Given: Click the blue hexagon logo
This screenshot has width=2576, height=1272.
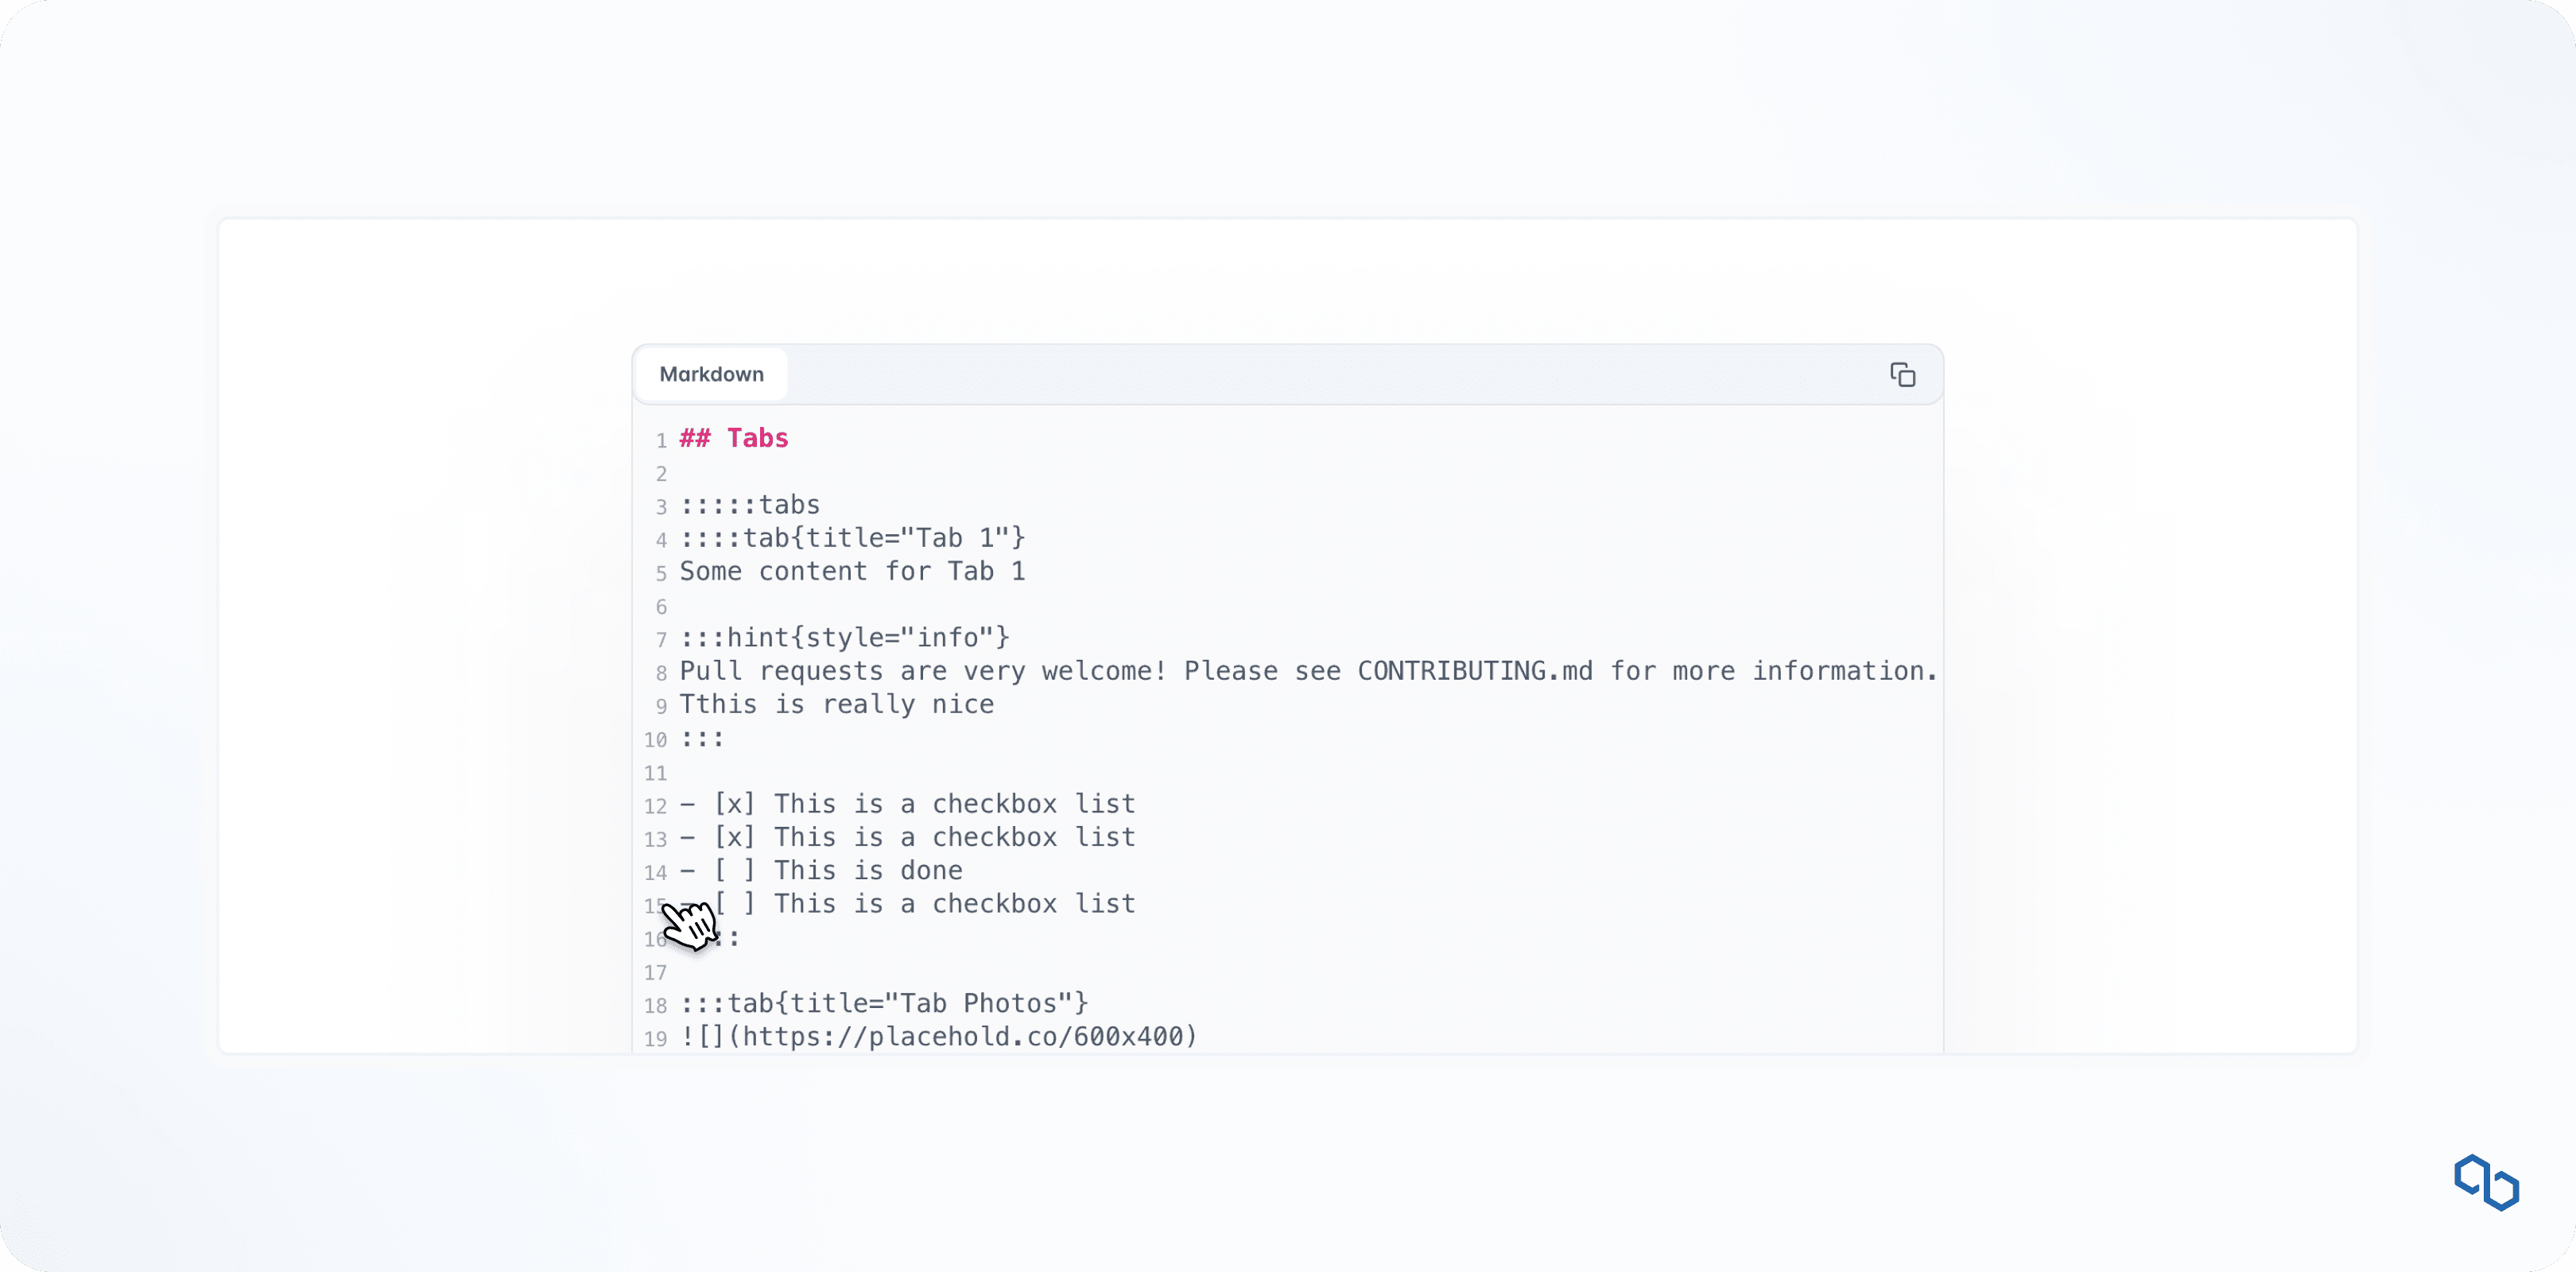Looking at the screenshot, I should (x=2486, y=1182).
